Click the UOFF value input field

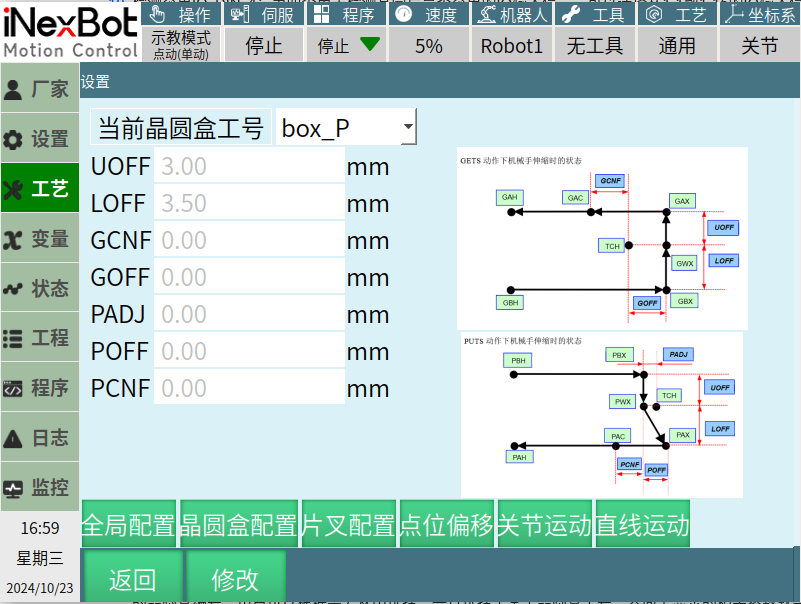coord(248,166)
